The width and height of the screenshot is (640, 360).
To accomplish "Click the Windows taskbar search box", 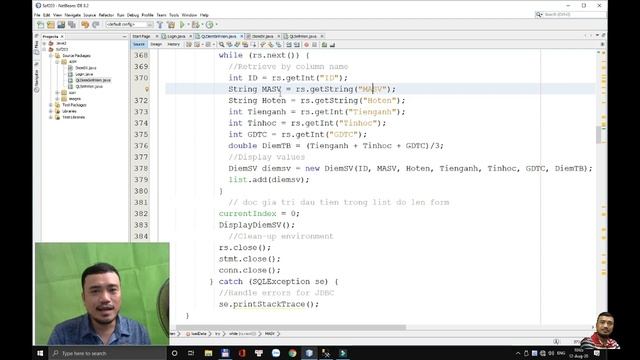I will coord(107,353).
